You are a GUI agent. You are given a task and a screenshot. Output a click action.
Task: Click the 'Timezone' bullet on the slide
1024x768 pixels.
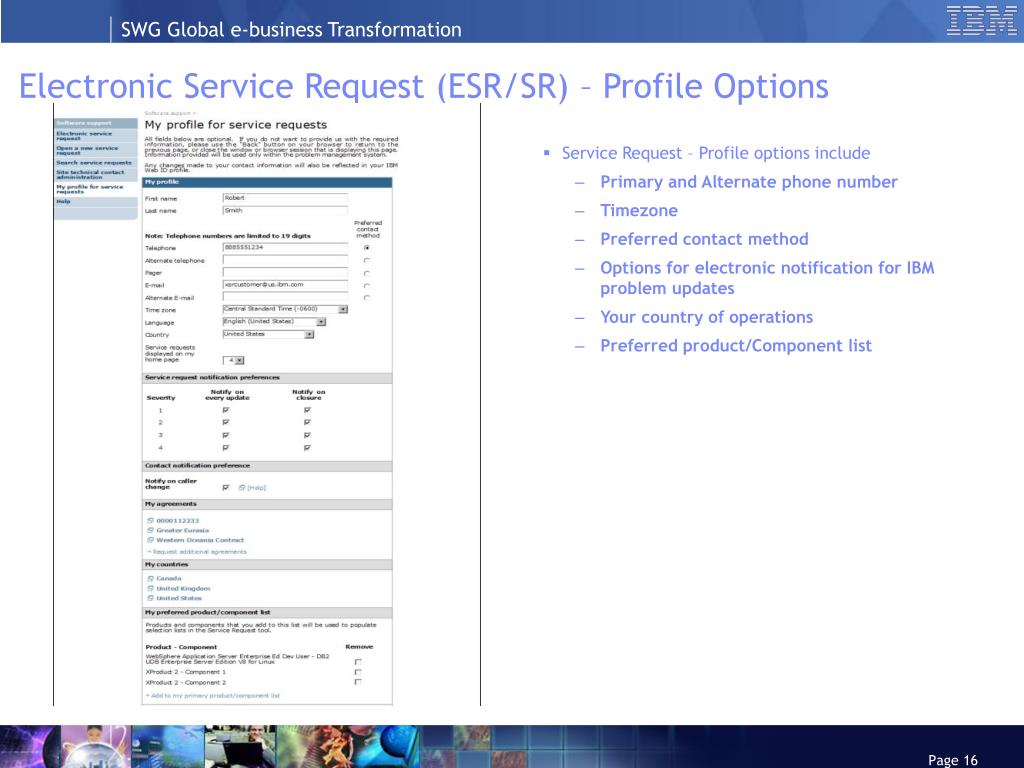point(639,210)
